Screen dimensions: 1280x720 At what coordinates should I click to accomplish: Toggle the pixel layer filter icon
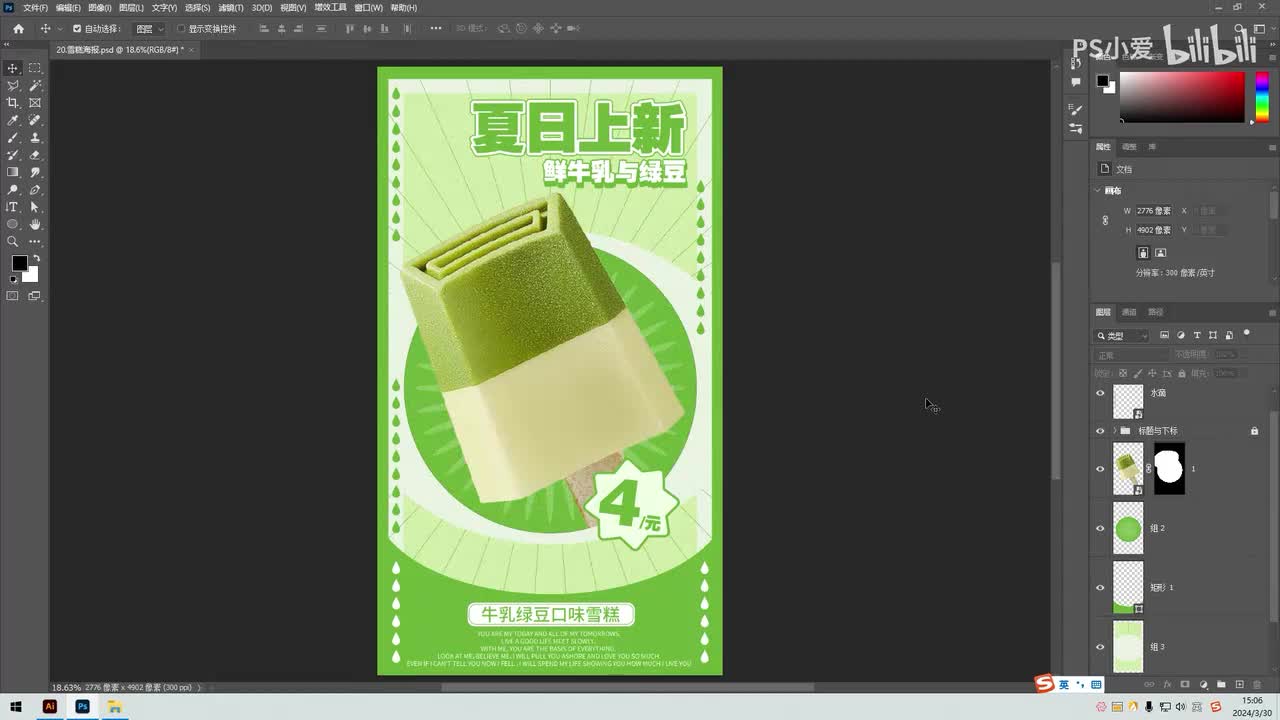point(1164,335)
